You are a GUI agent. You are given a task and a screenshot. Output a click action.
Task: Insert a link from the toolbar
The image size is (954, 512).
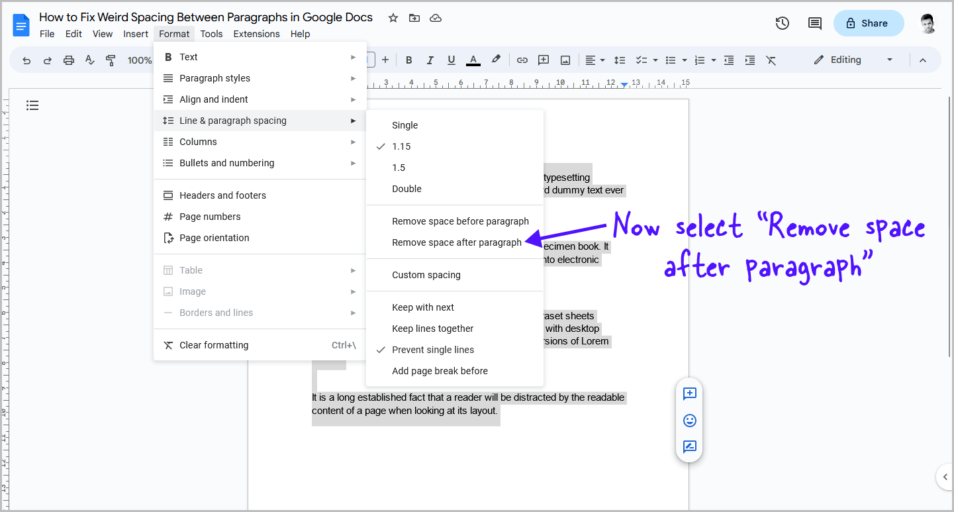point(522,60)
